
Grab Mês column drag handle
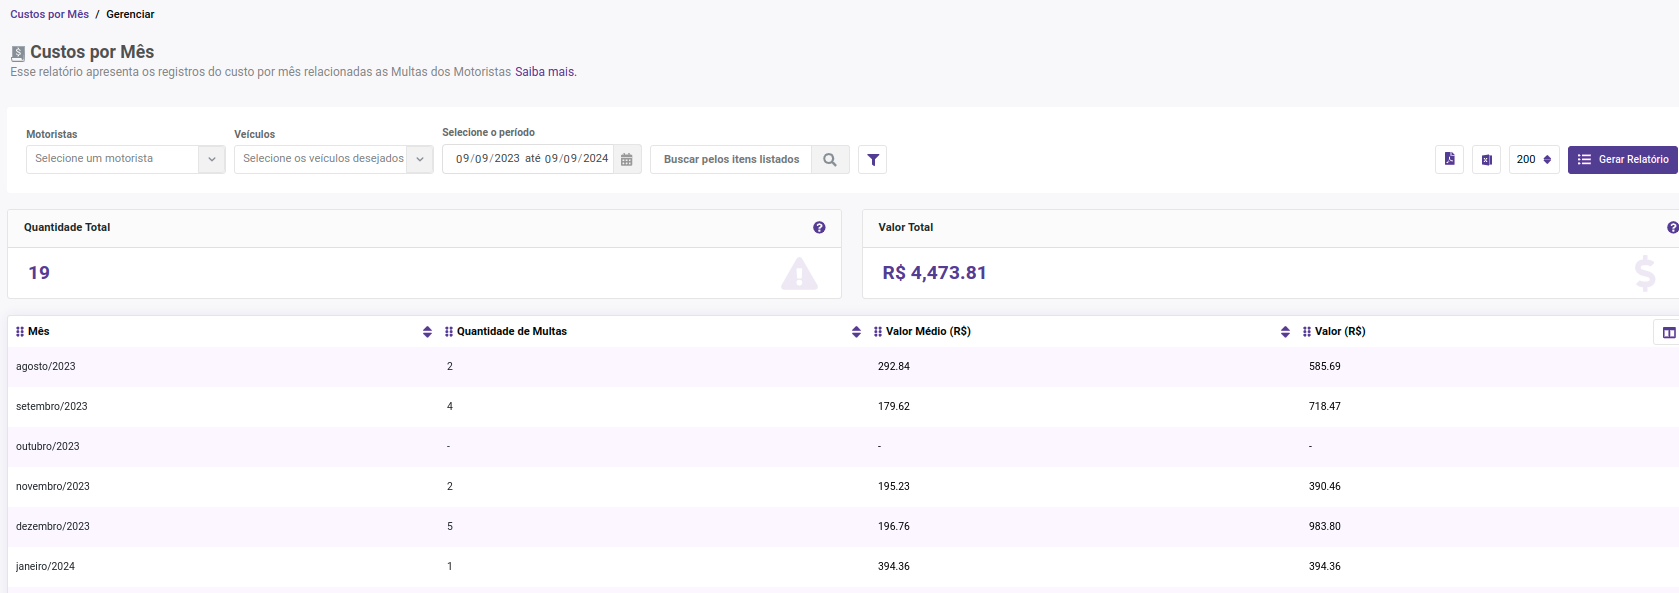point(20,332)
